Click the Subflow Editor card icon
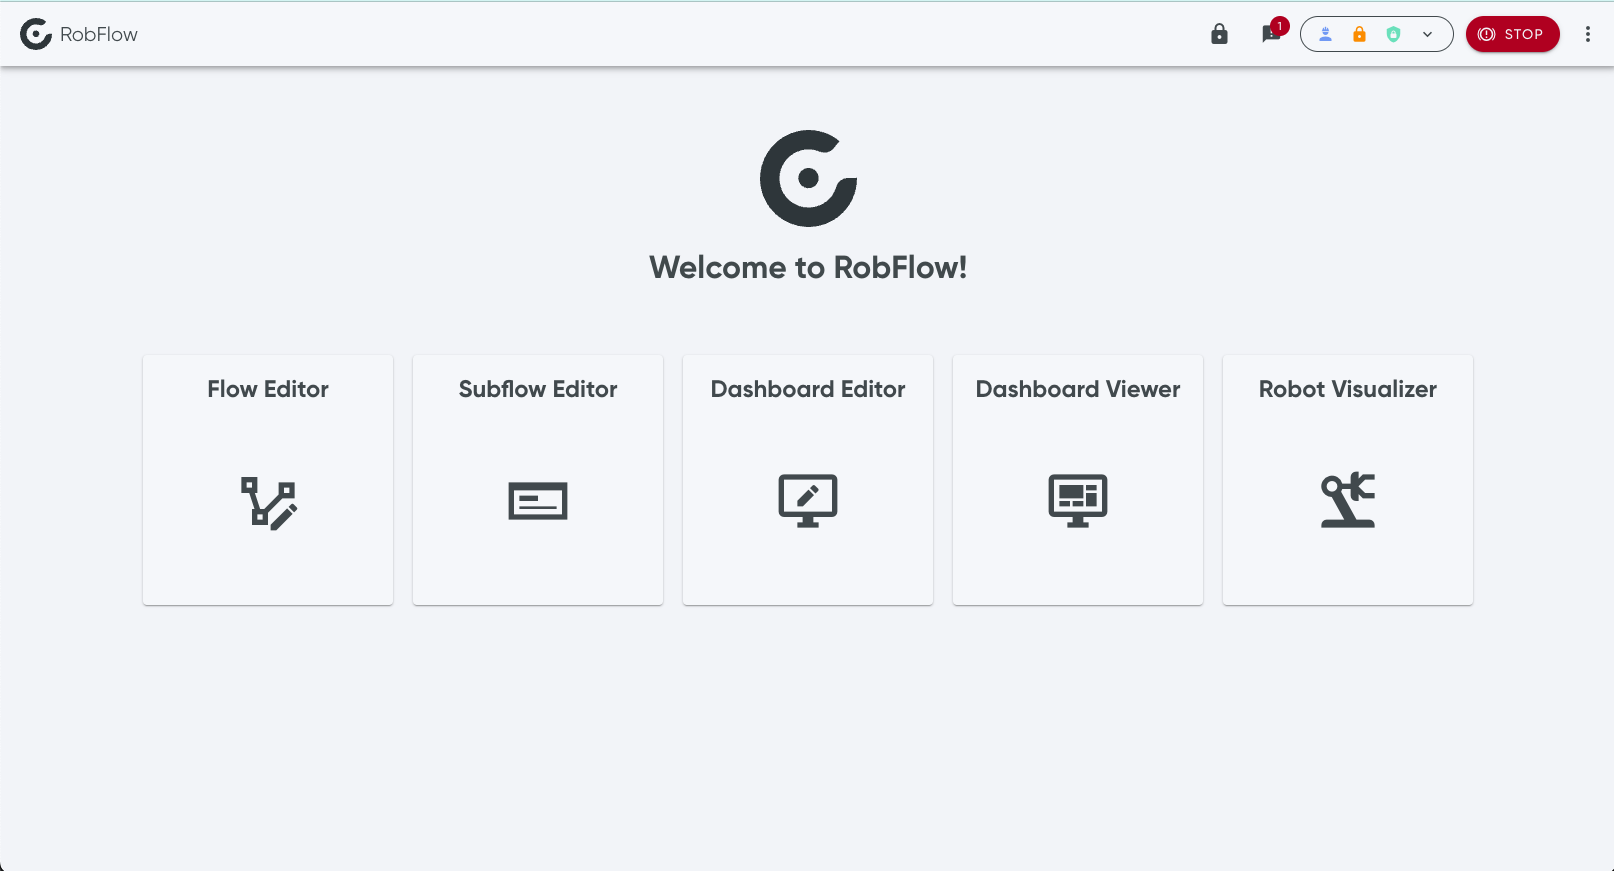The width and height of the screenshot is (1614, 871). 538,501
